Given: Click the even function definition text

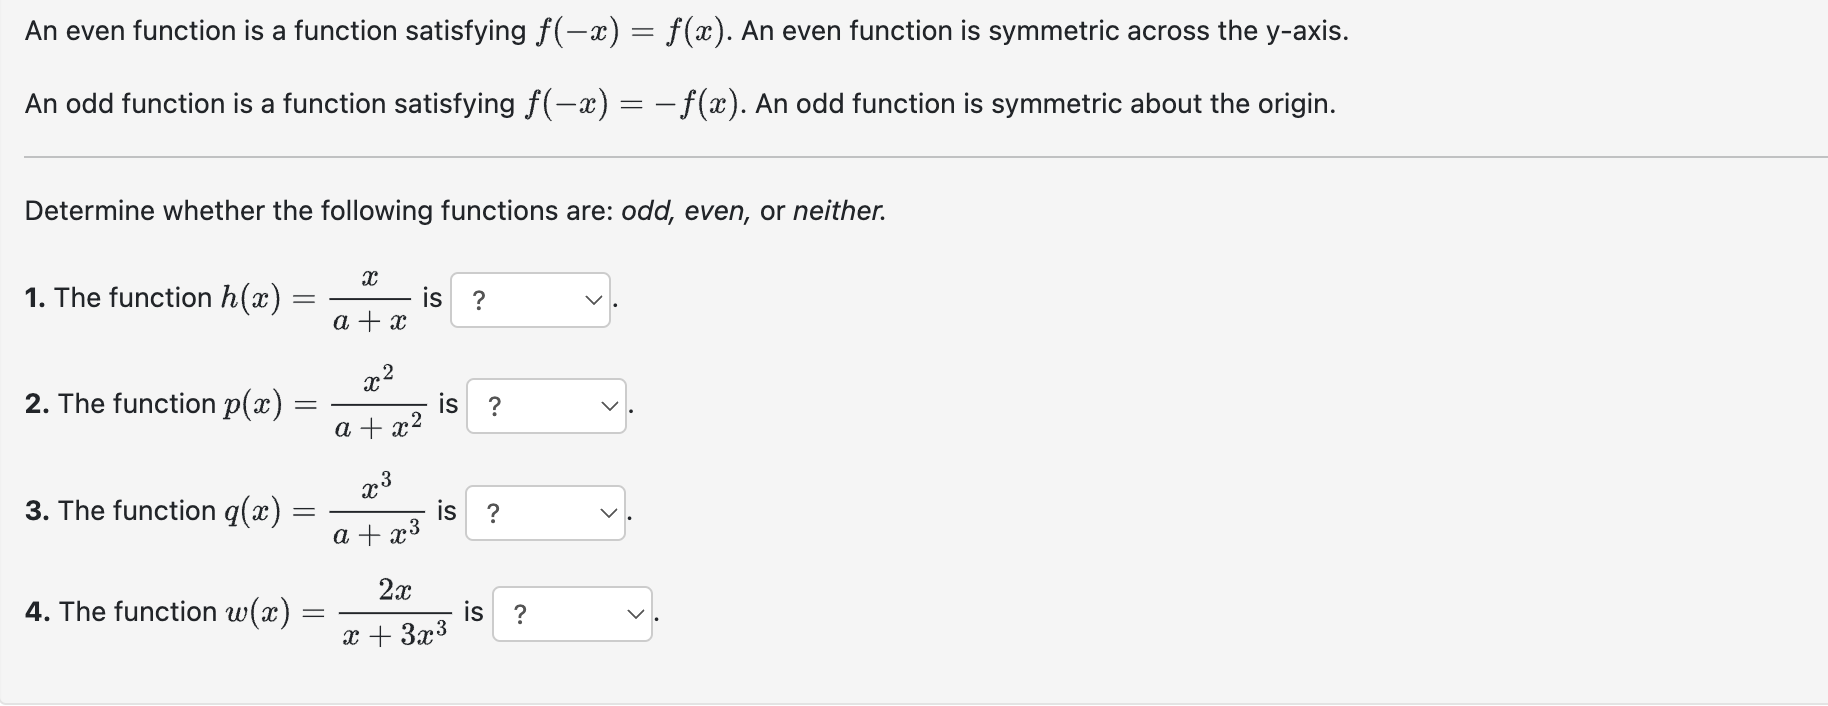Looking at the screenshot, I should [685, 30].
